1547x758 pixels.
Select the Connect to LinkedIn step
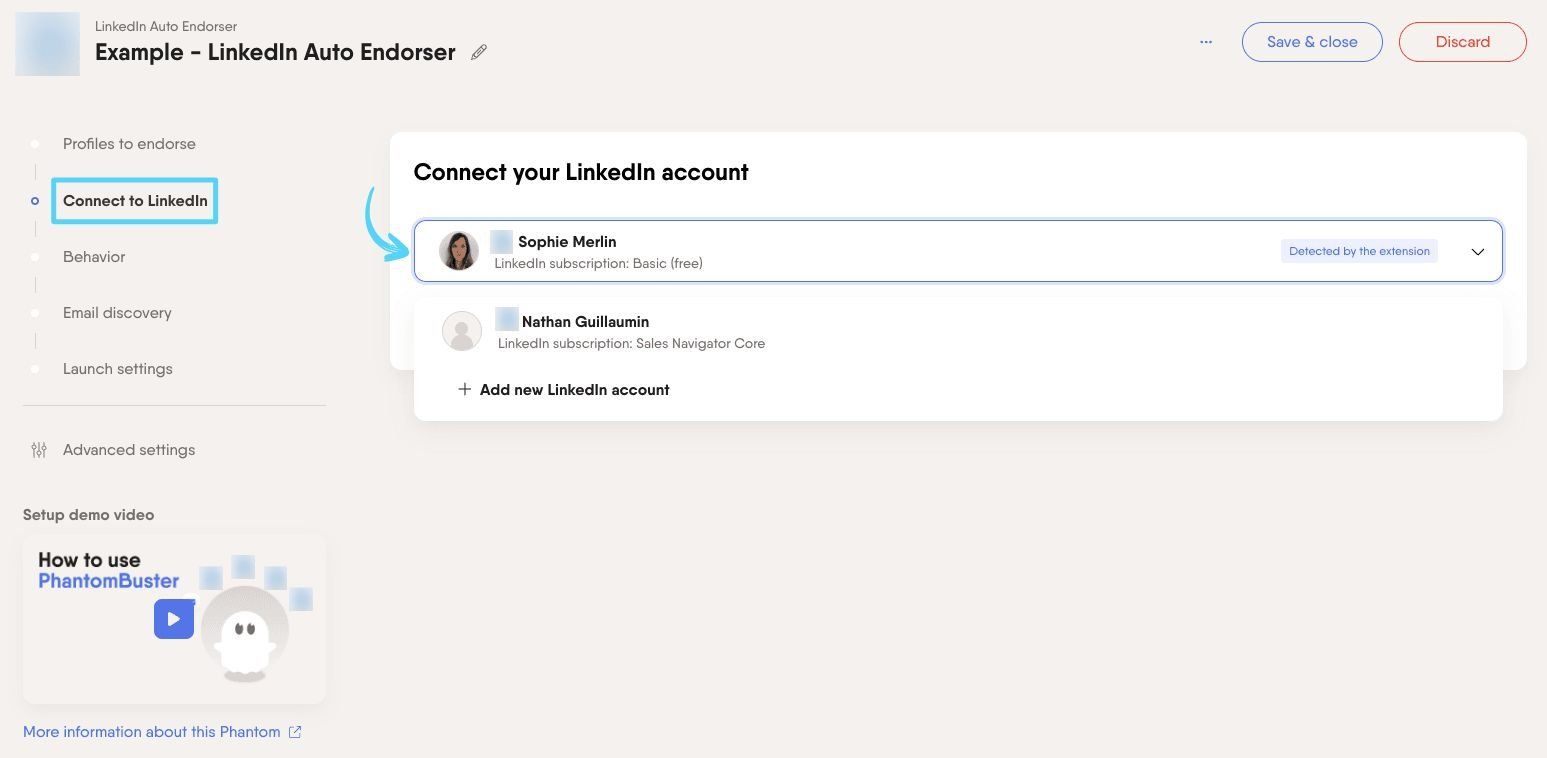pos(135,201)
